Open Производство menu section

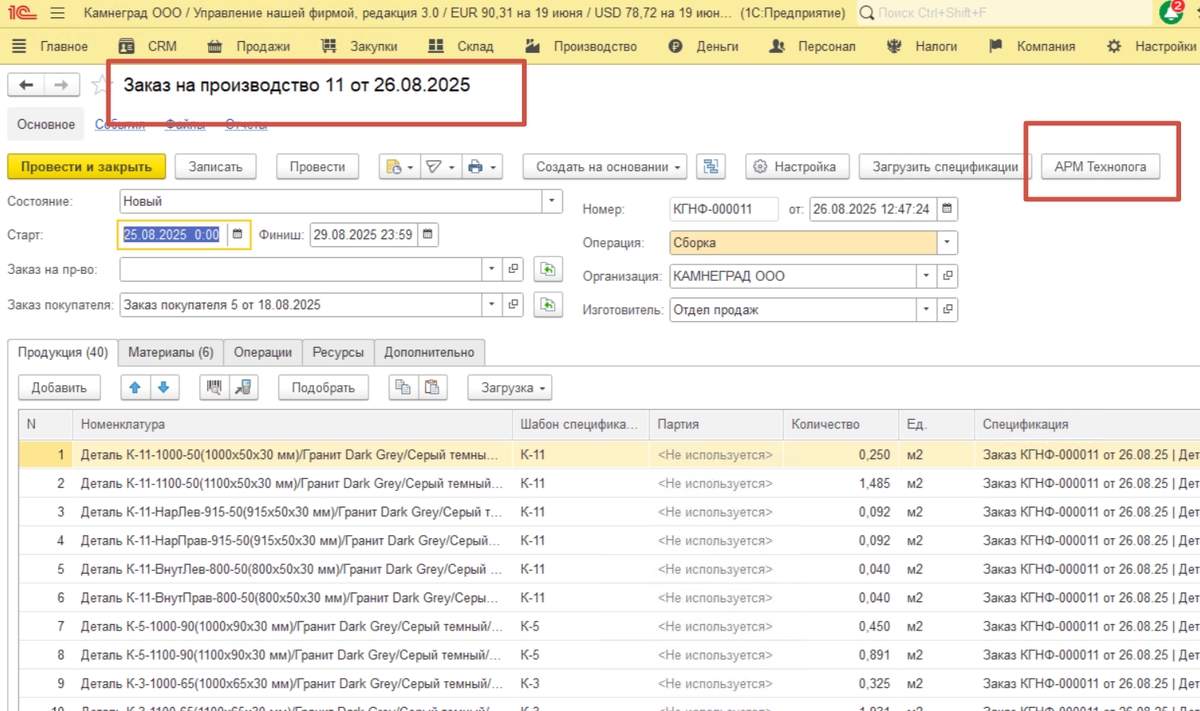pos(583,46)
